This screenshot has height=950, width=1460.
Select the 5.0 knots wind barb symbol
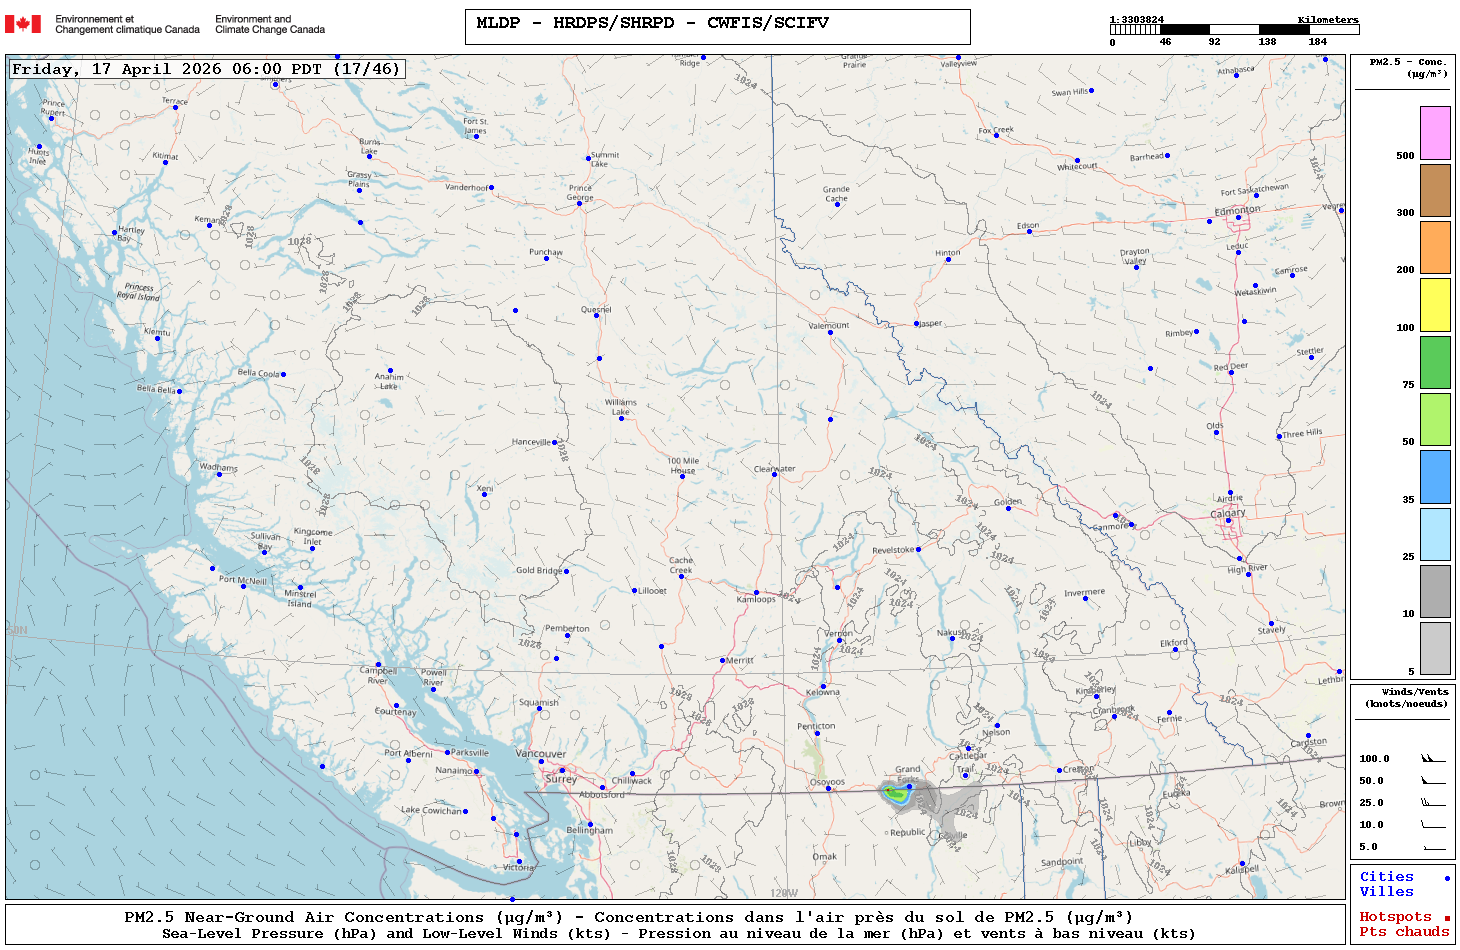(1432, 847)
